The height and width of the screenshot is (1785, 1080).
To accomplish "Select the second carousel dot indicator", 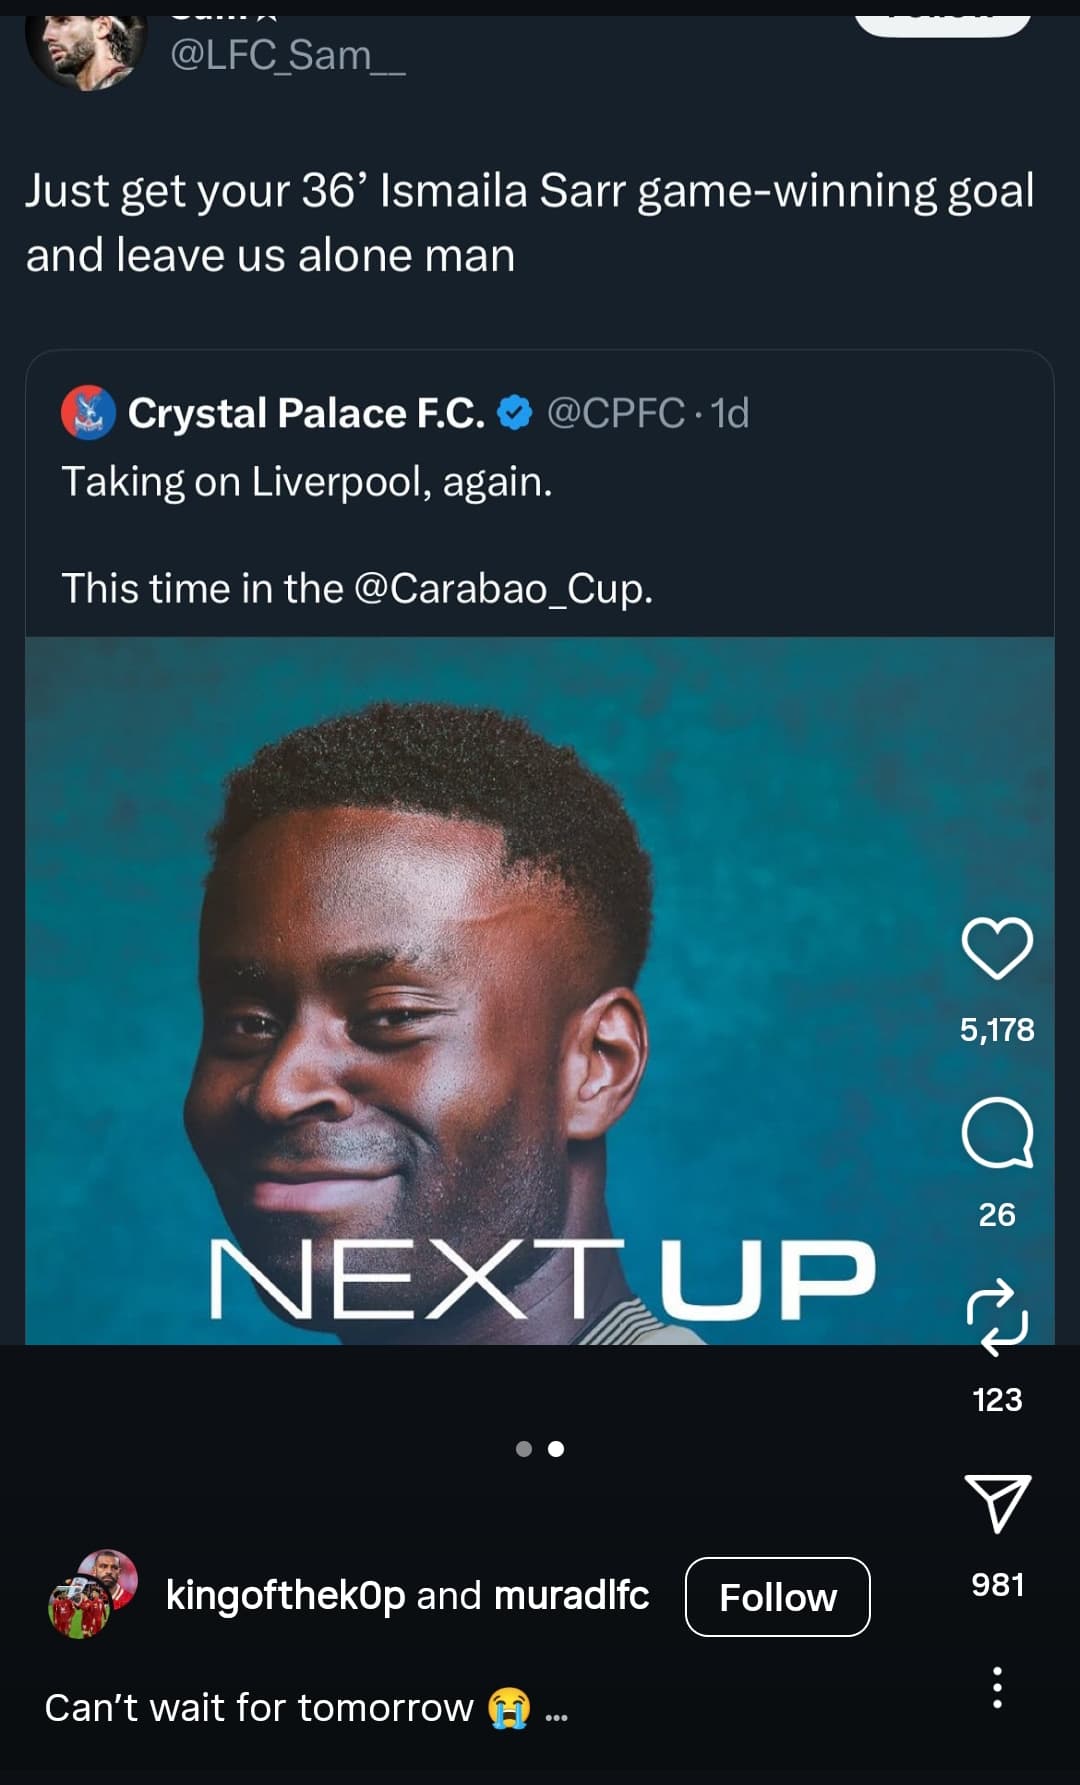I will (556, 1449).
